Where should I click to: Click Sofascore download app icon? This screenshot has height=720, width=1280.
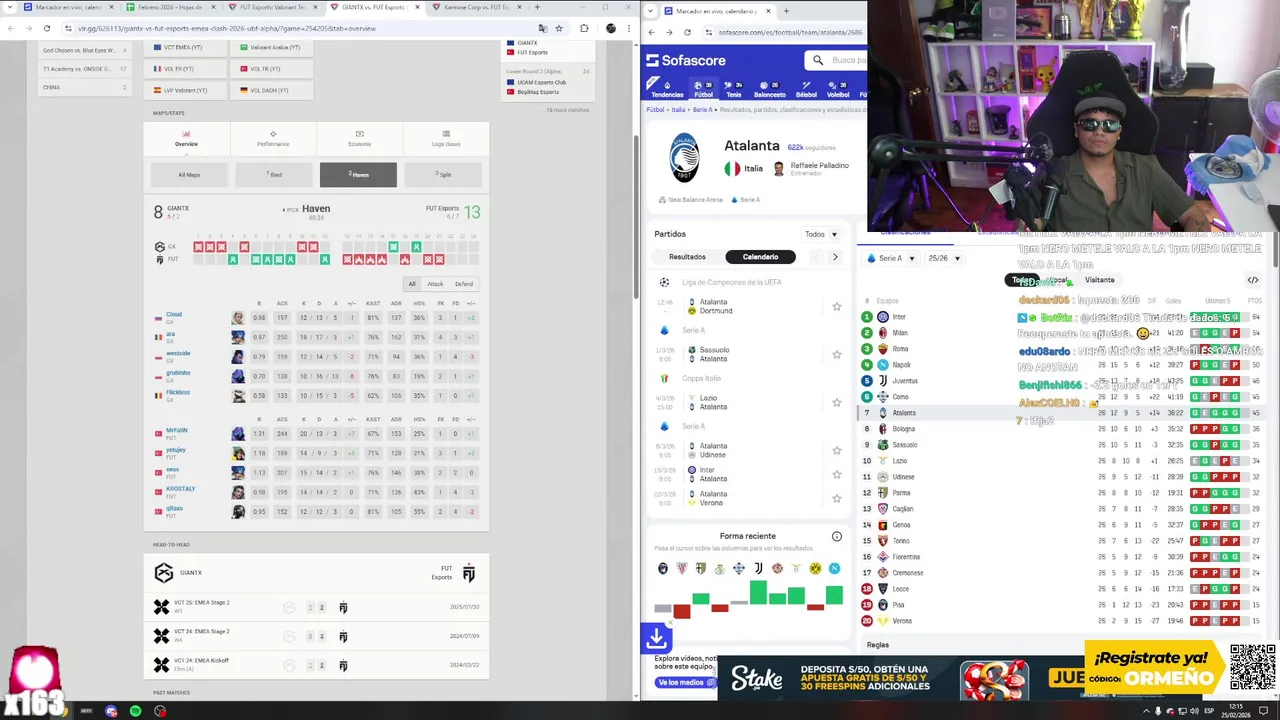point(657,637)
